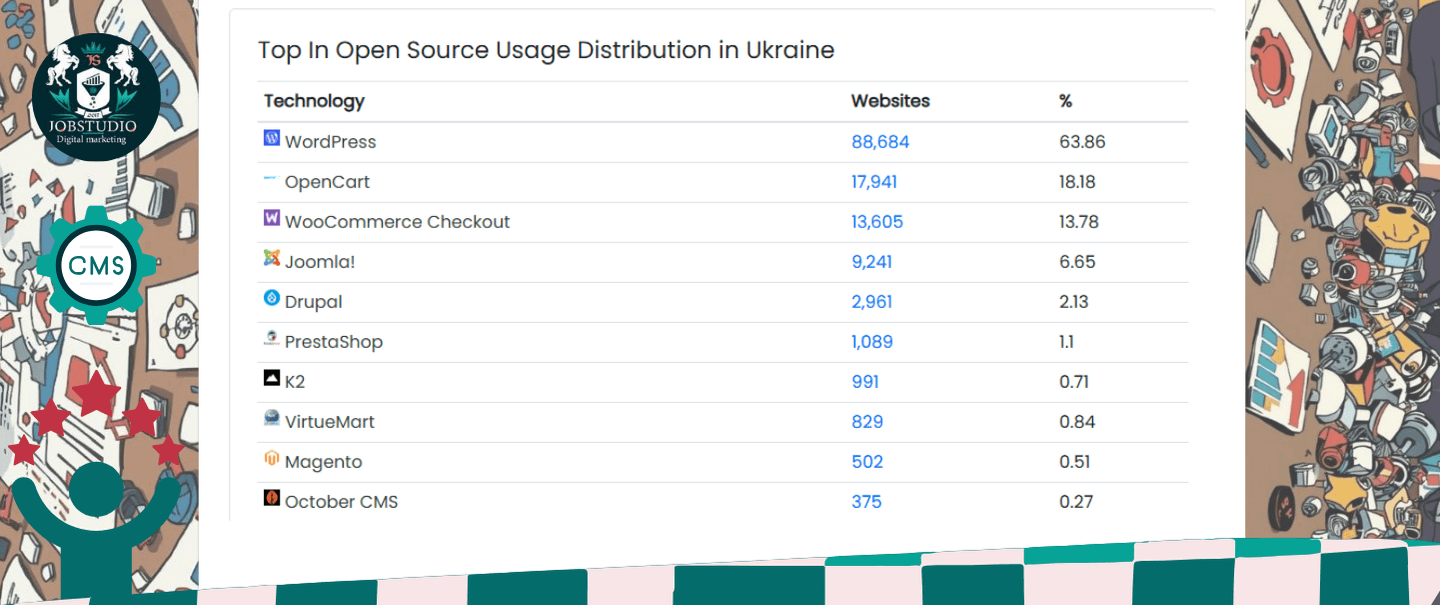Click the 18.18 percentage value
This screenshot has height=605, width=1440.
[1078, 182]
